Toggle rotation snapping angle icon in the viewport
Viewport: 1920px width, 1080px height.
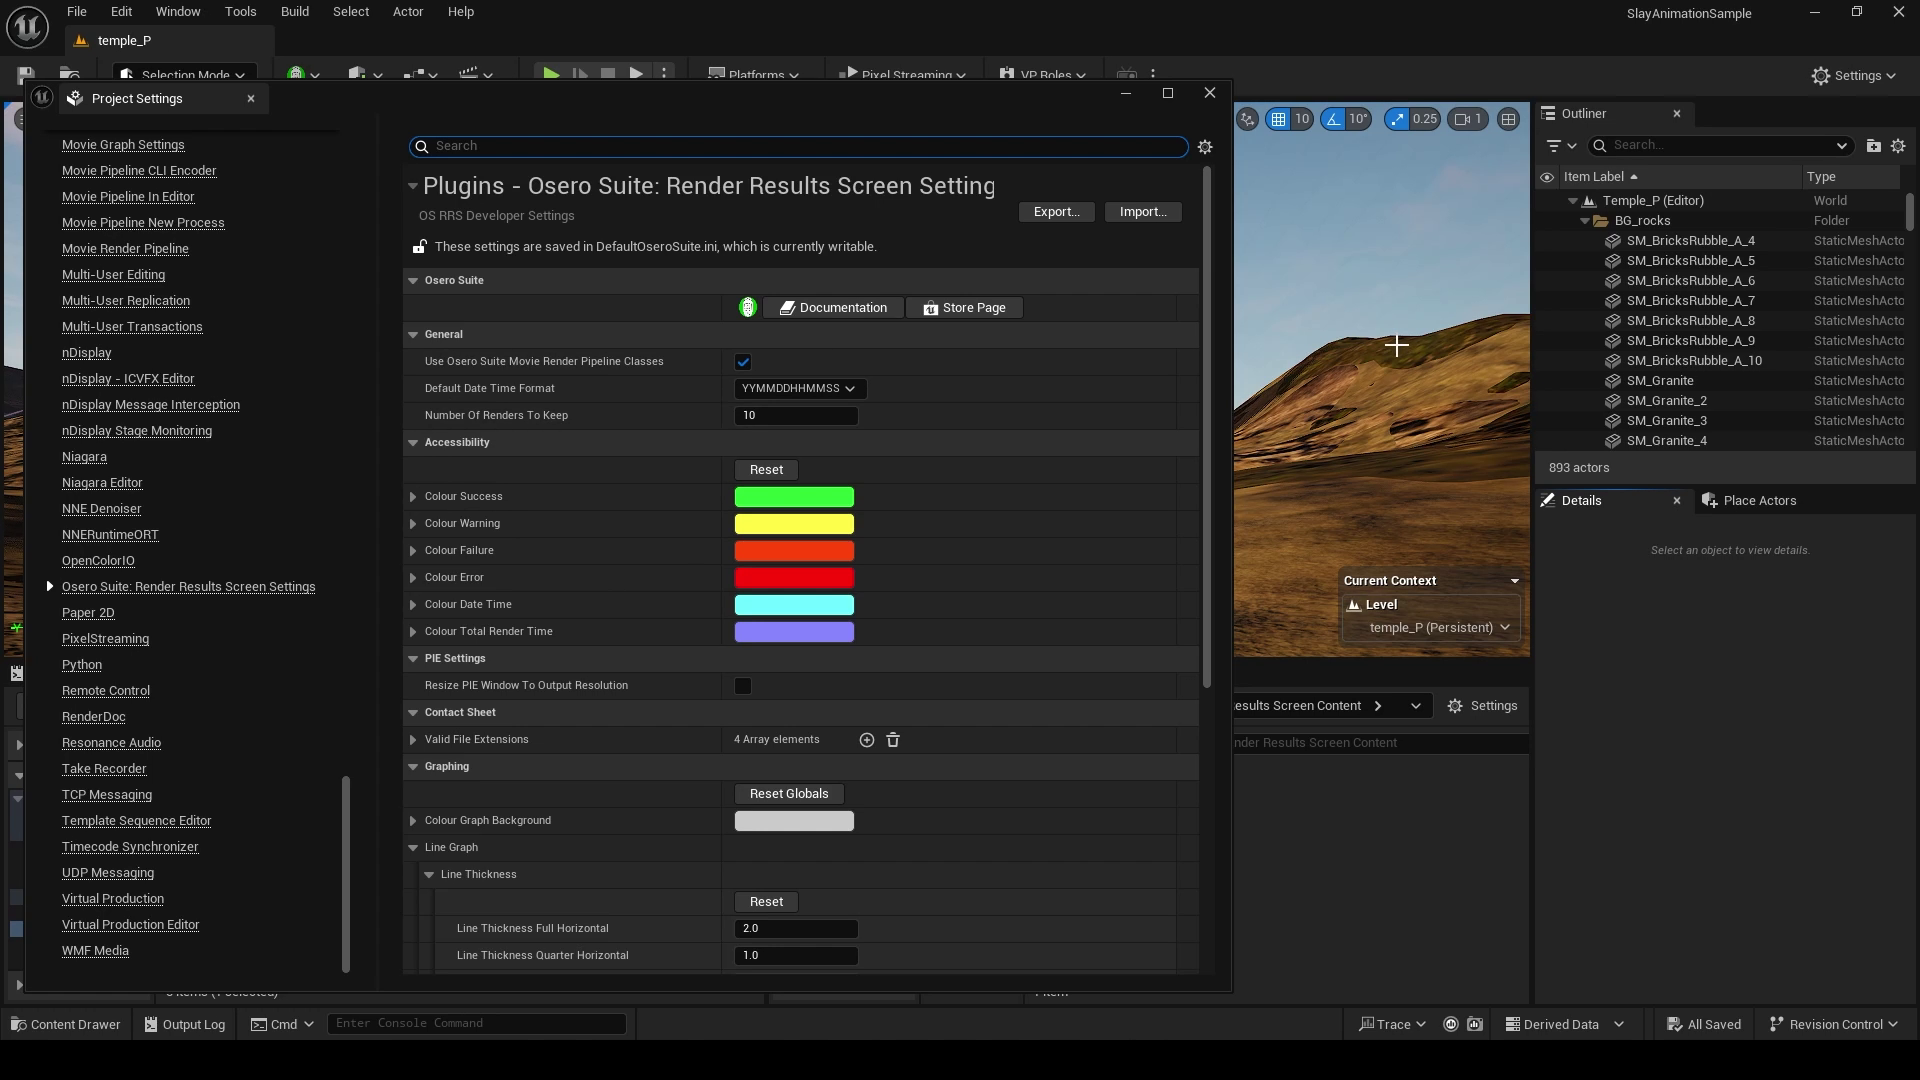tap(1333, 119)
